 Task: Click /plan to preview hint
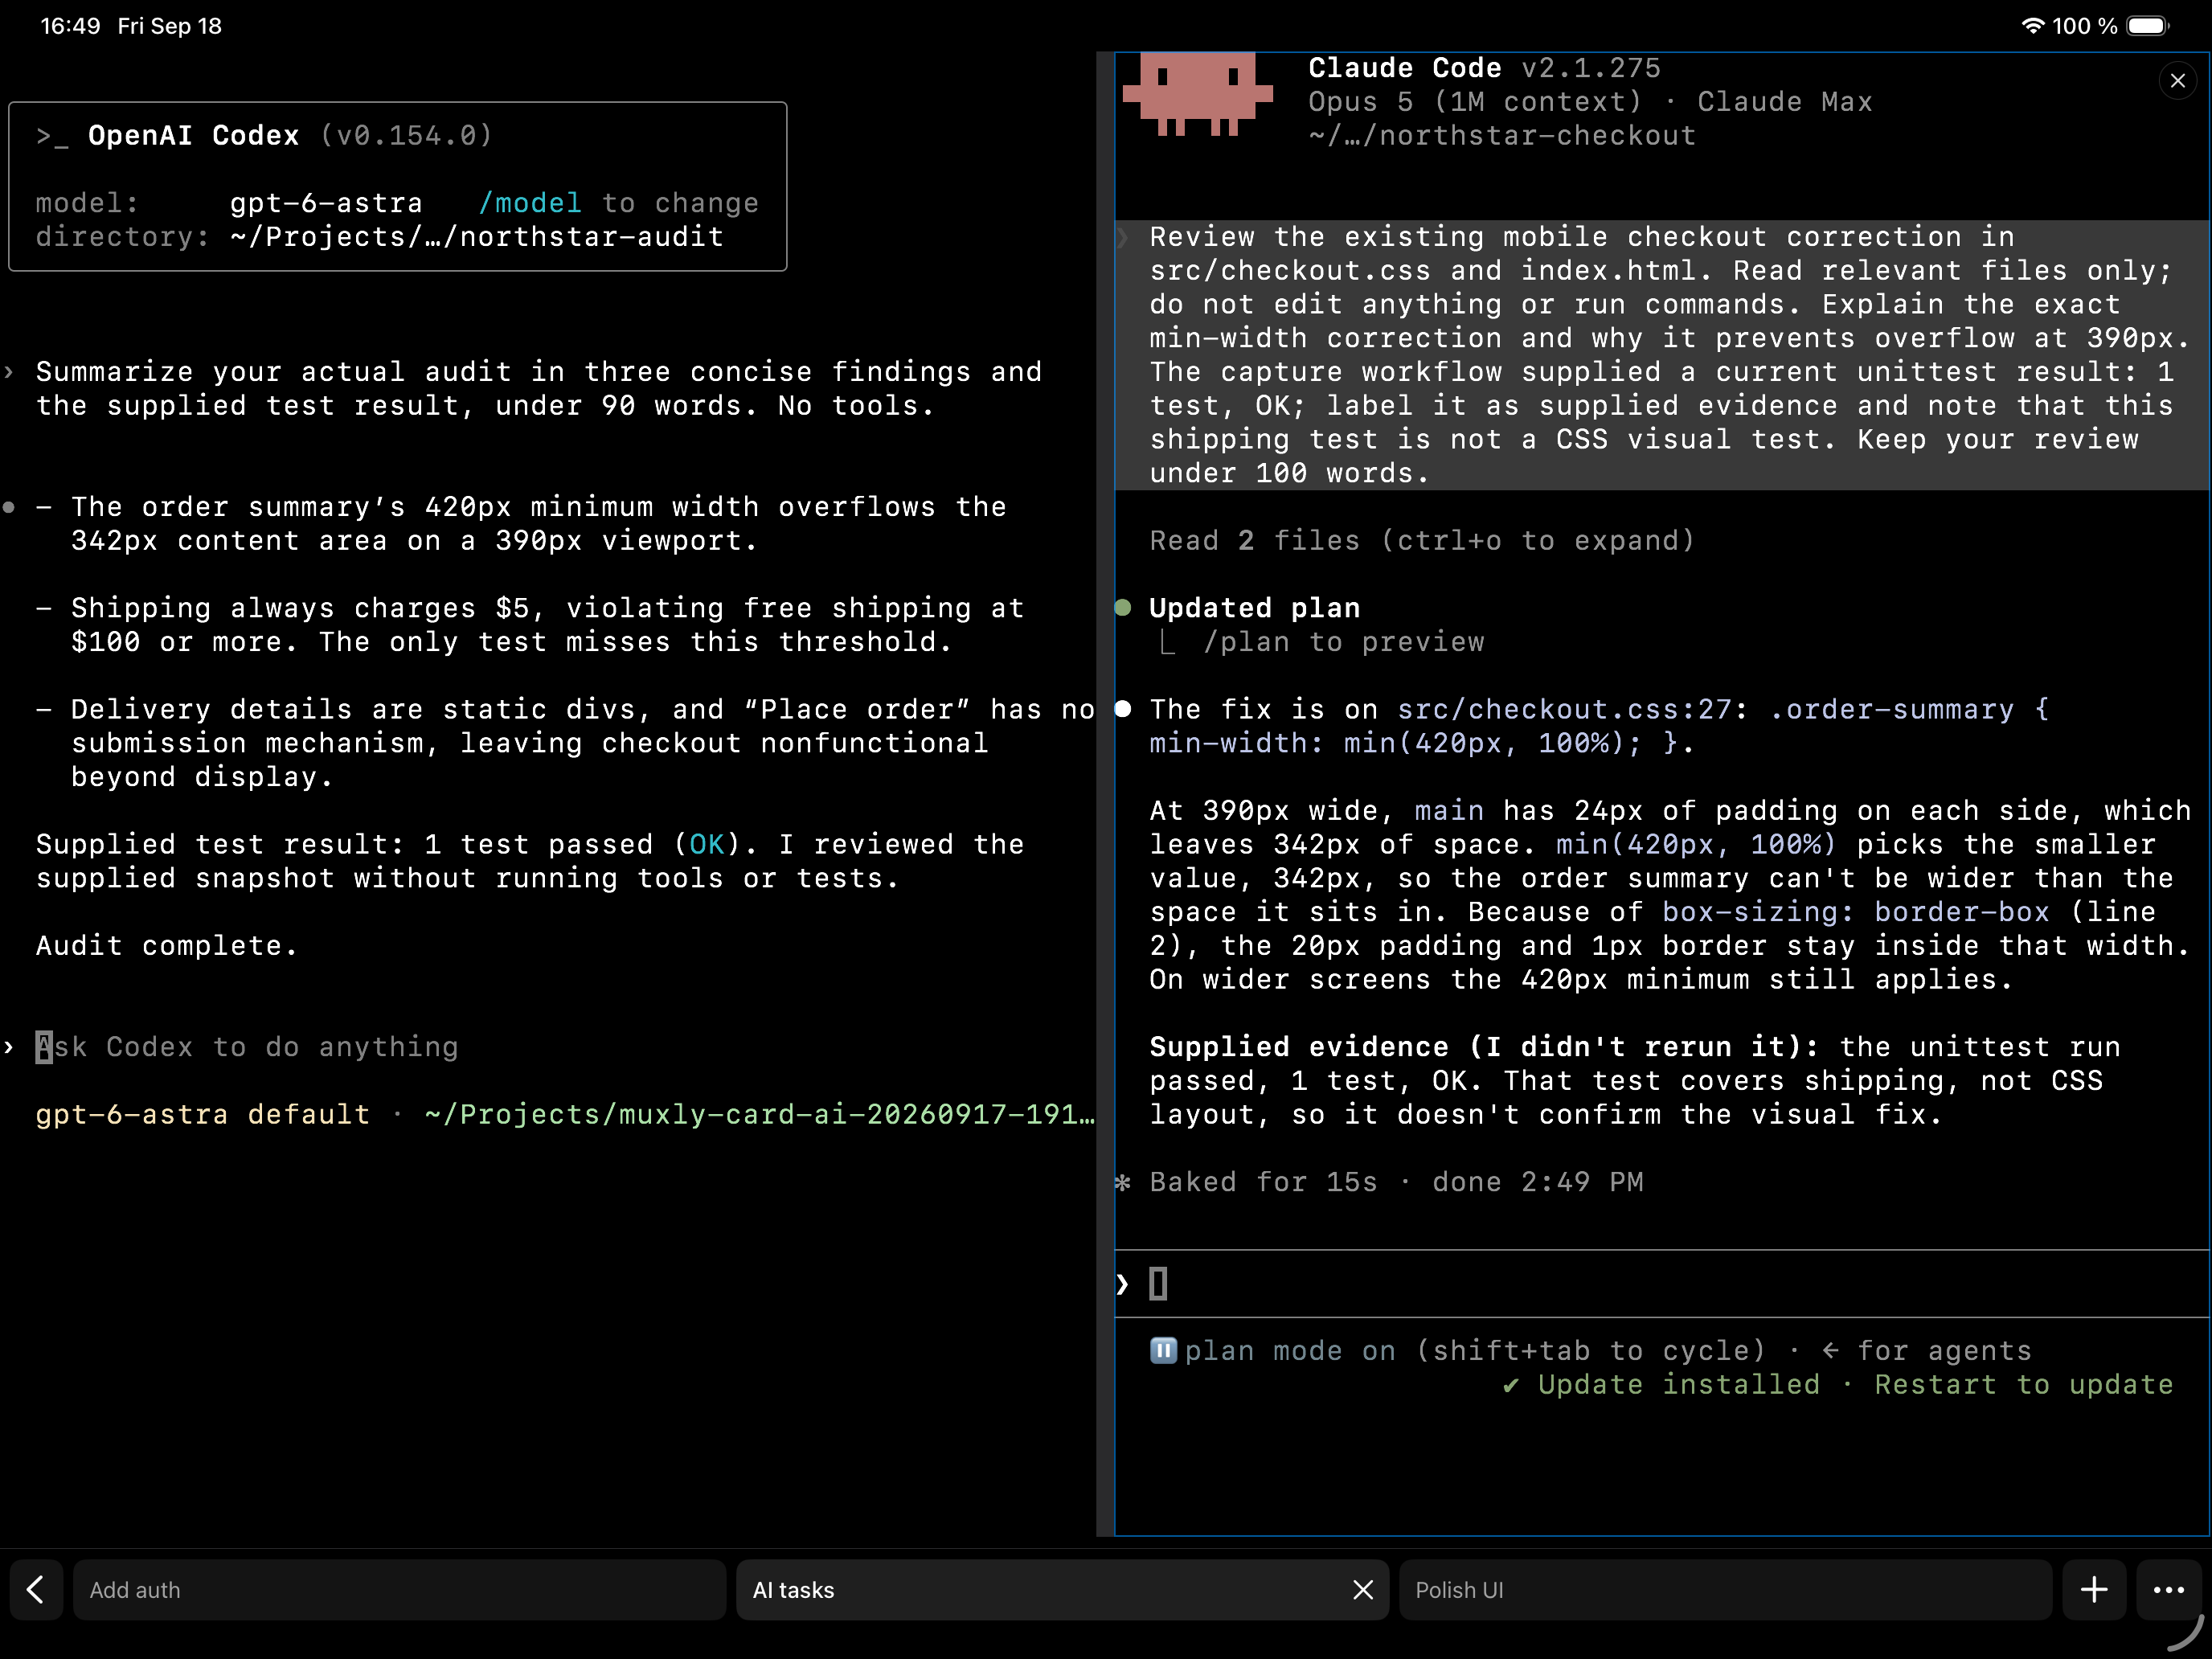tap(1343, 642)
